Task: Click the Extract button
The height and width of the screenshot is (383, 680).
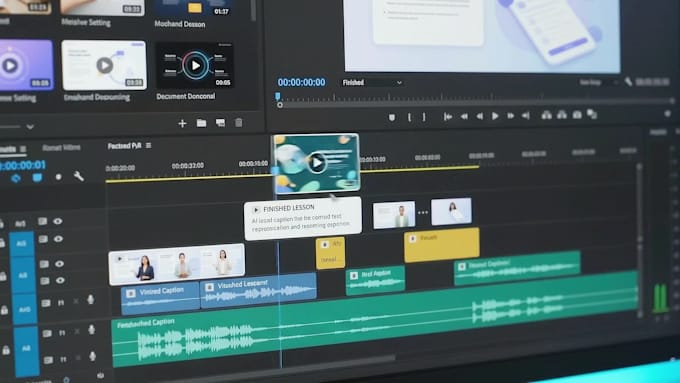Action: click(x=562, y=115)
